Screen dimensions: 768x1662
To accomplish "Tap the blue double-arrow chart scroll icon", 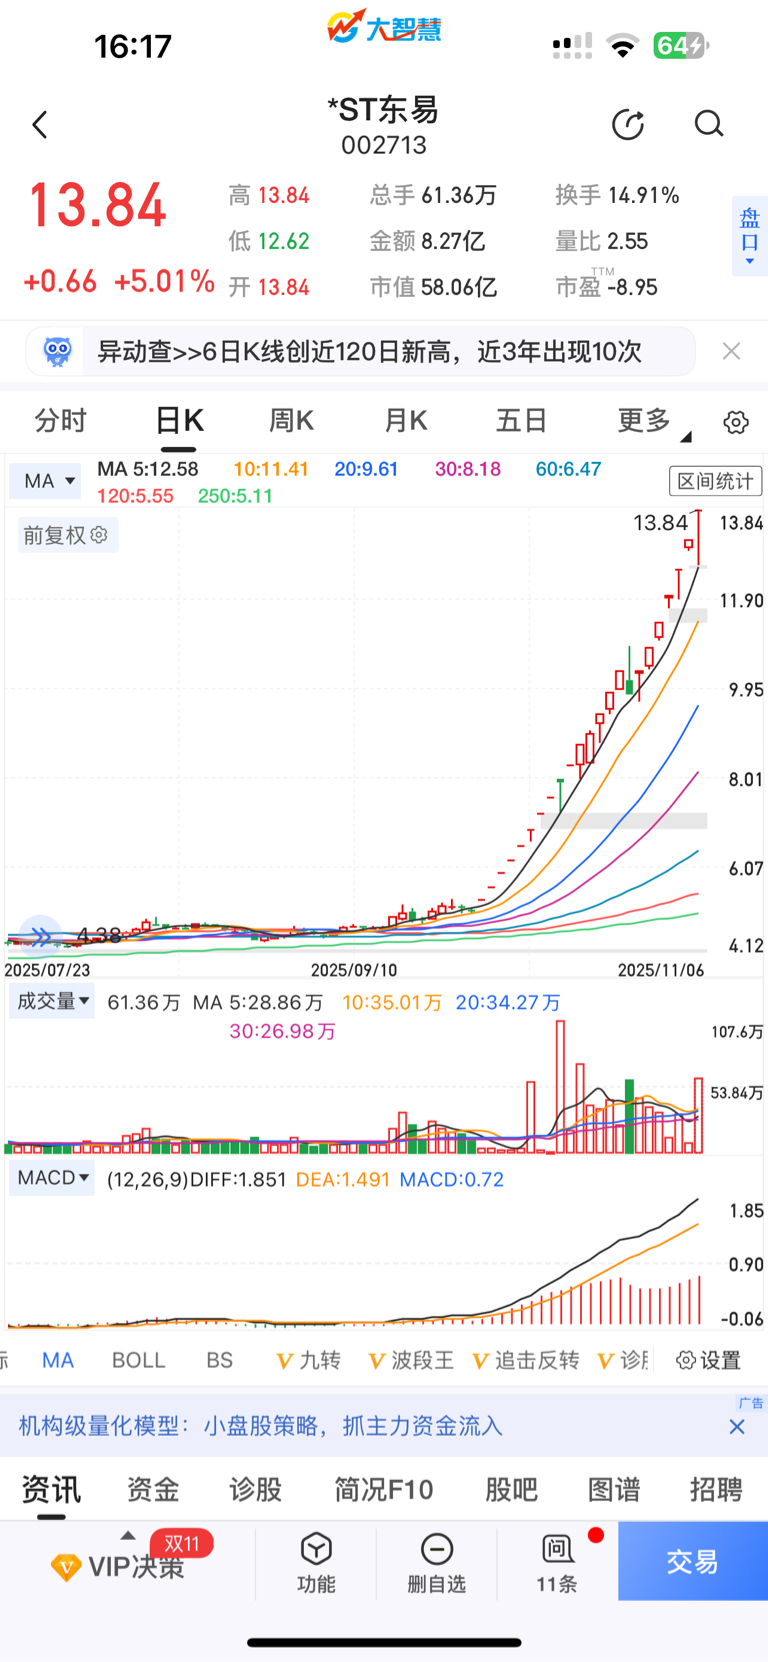I will click(41, 936).
